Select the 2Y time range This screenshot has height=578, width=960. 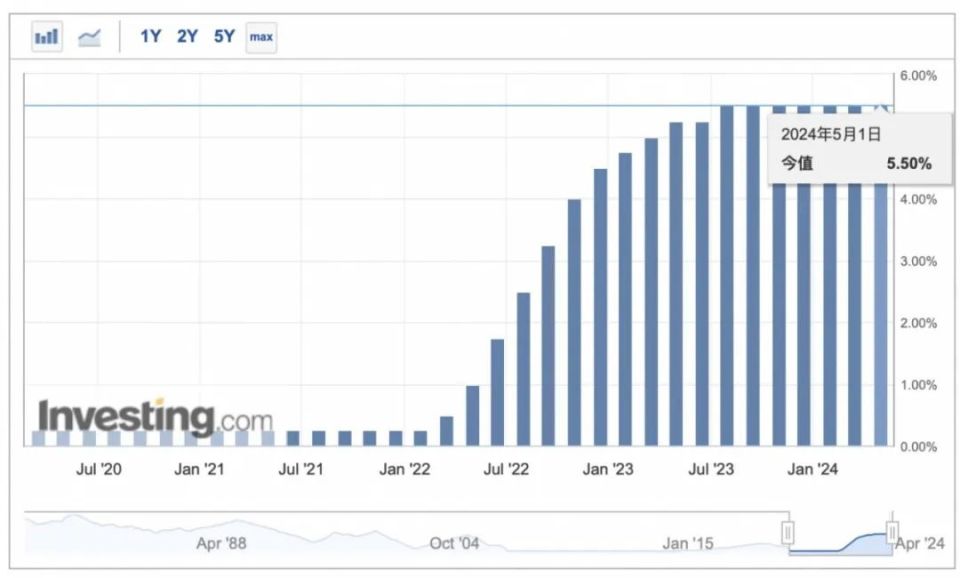point(187,37)
